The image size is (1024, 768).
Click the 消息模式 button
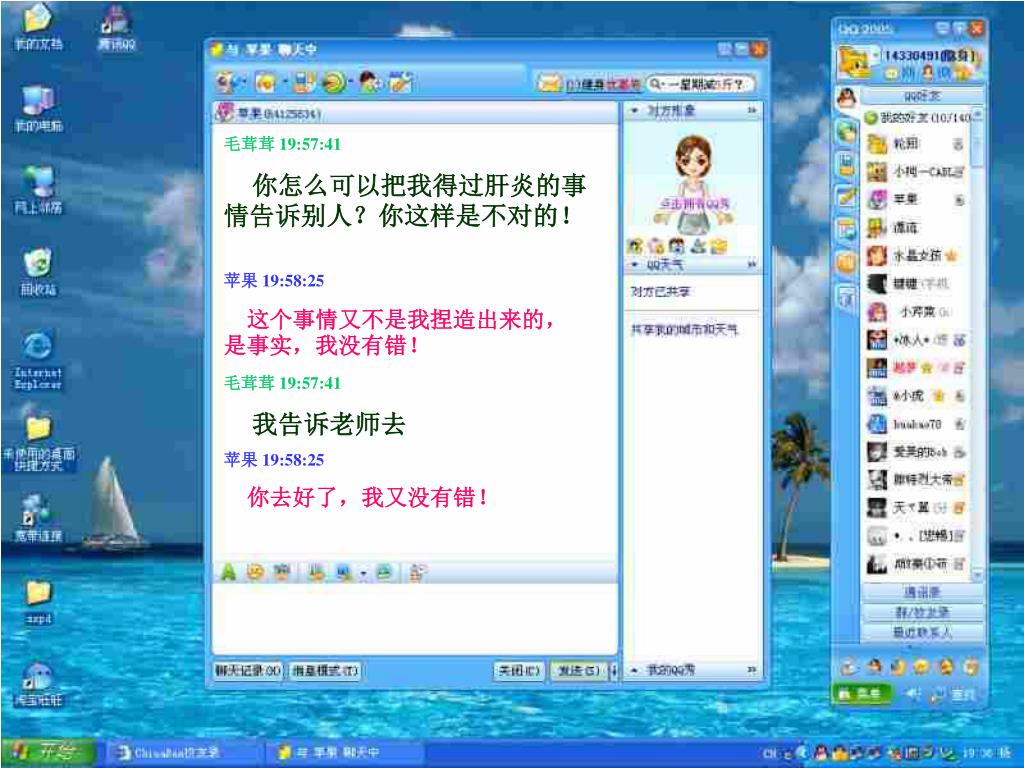(x=324, y=671)
